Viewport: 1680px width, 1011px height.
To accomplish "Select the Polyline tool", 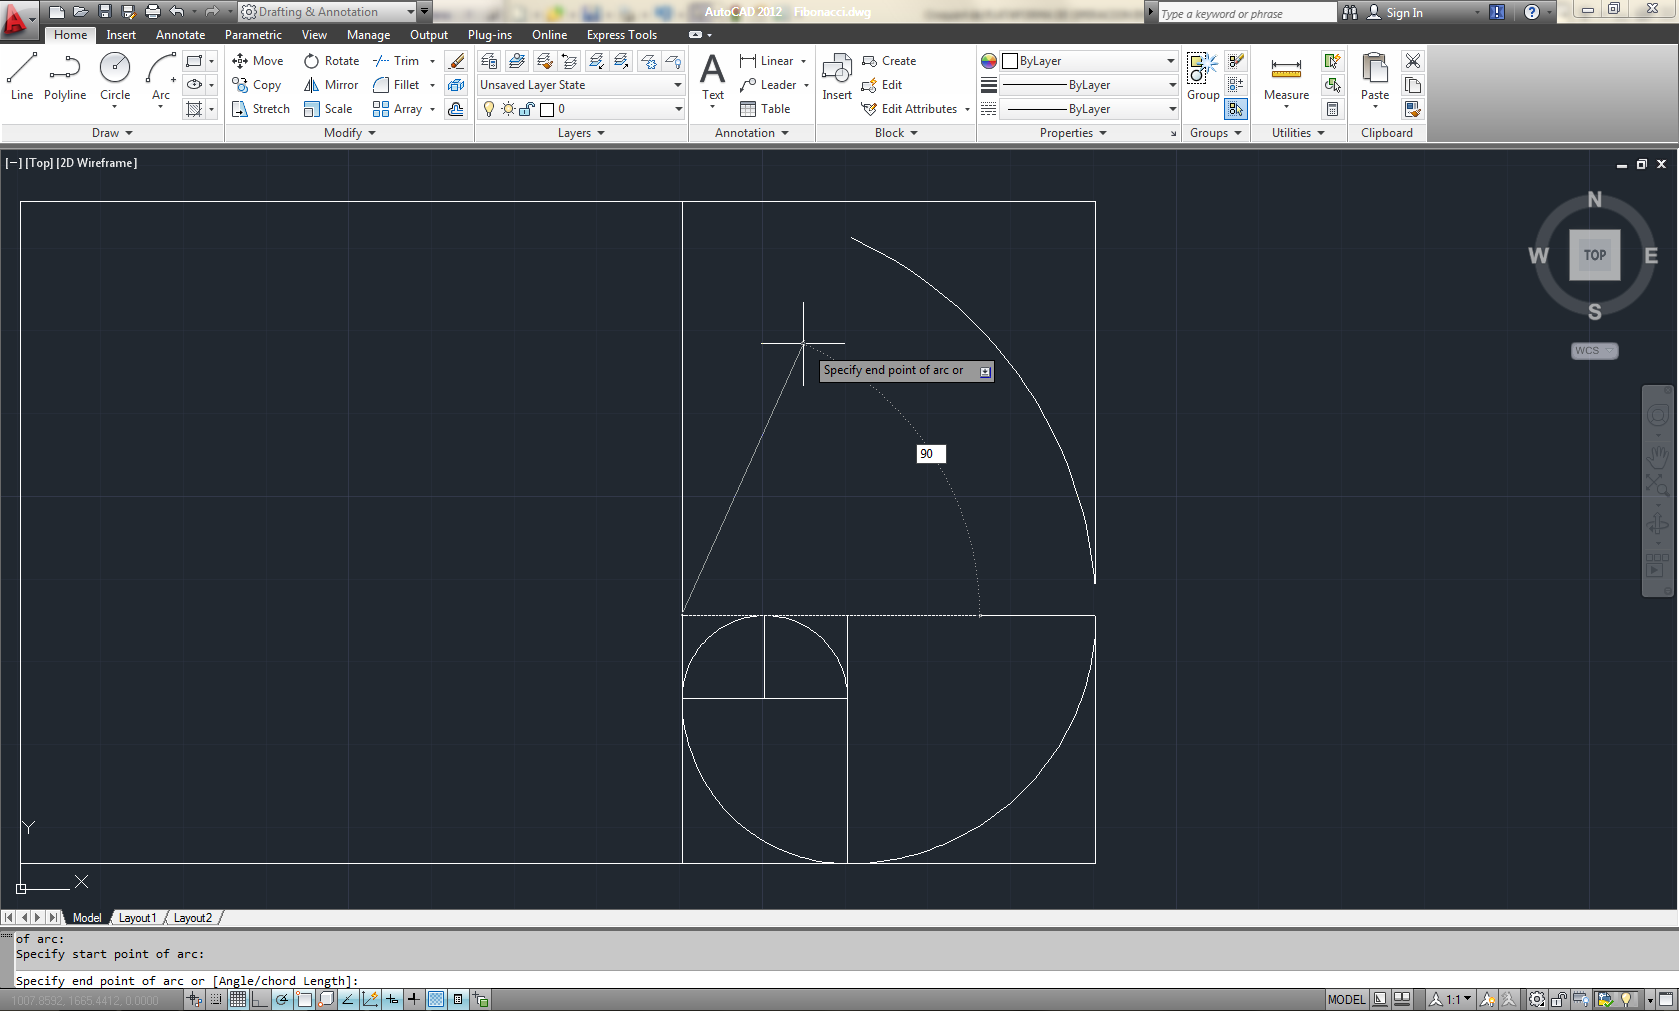I will tap(65, 77).
